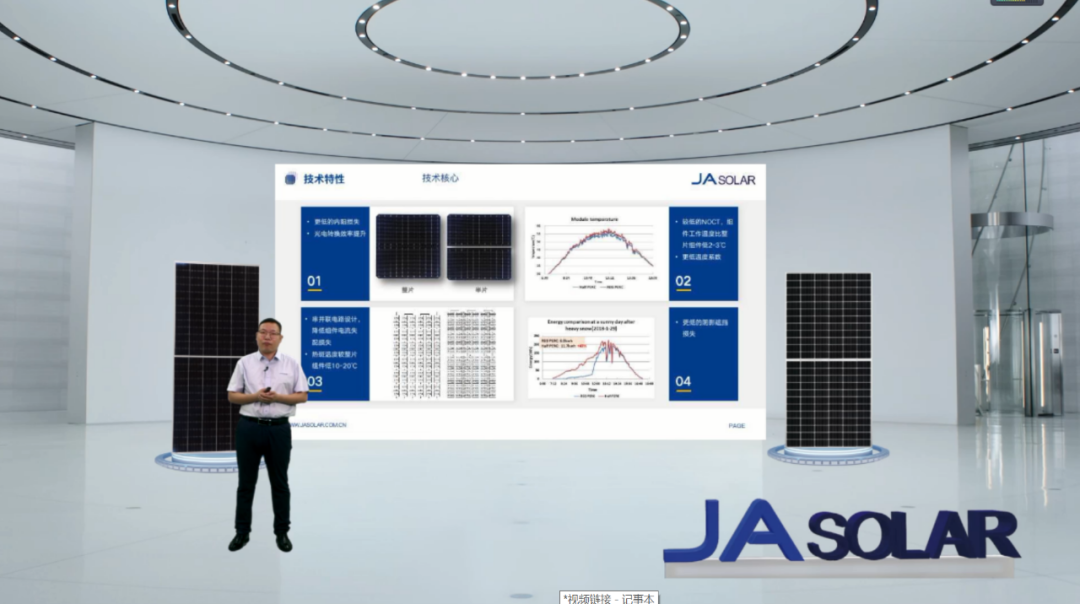Image resolution: width=1080 pixels, height=604 pixels.
Task: Click the PAGE label in slide footer
Action: (737, 426)
